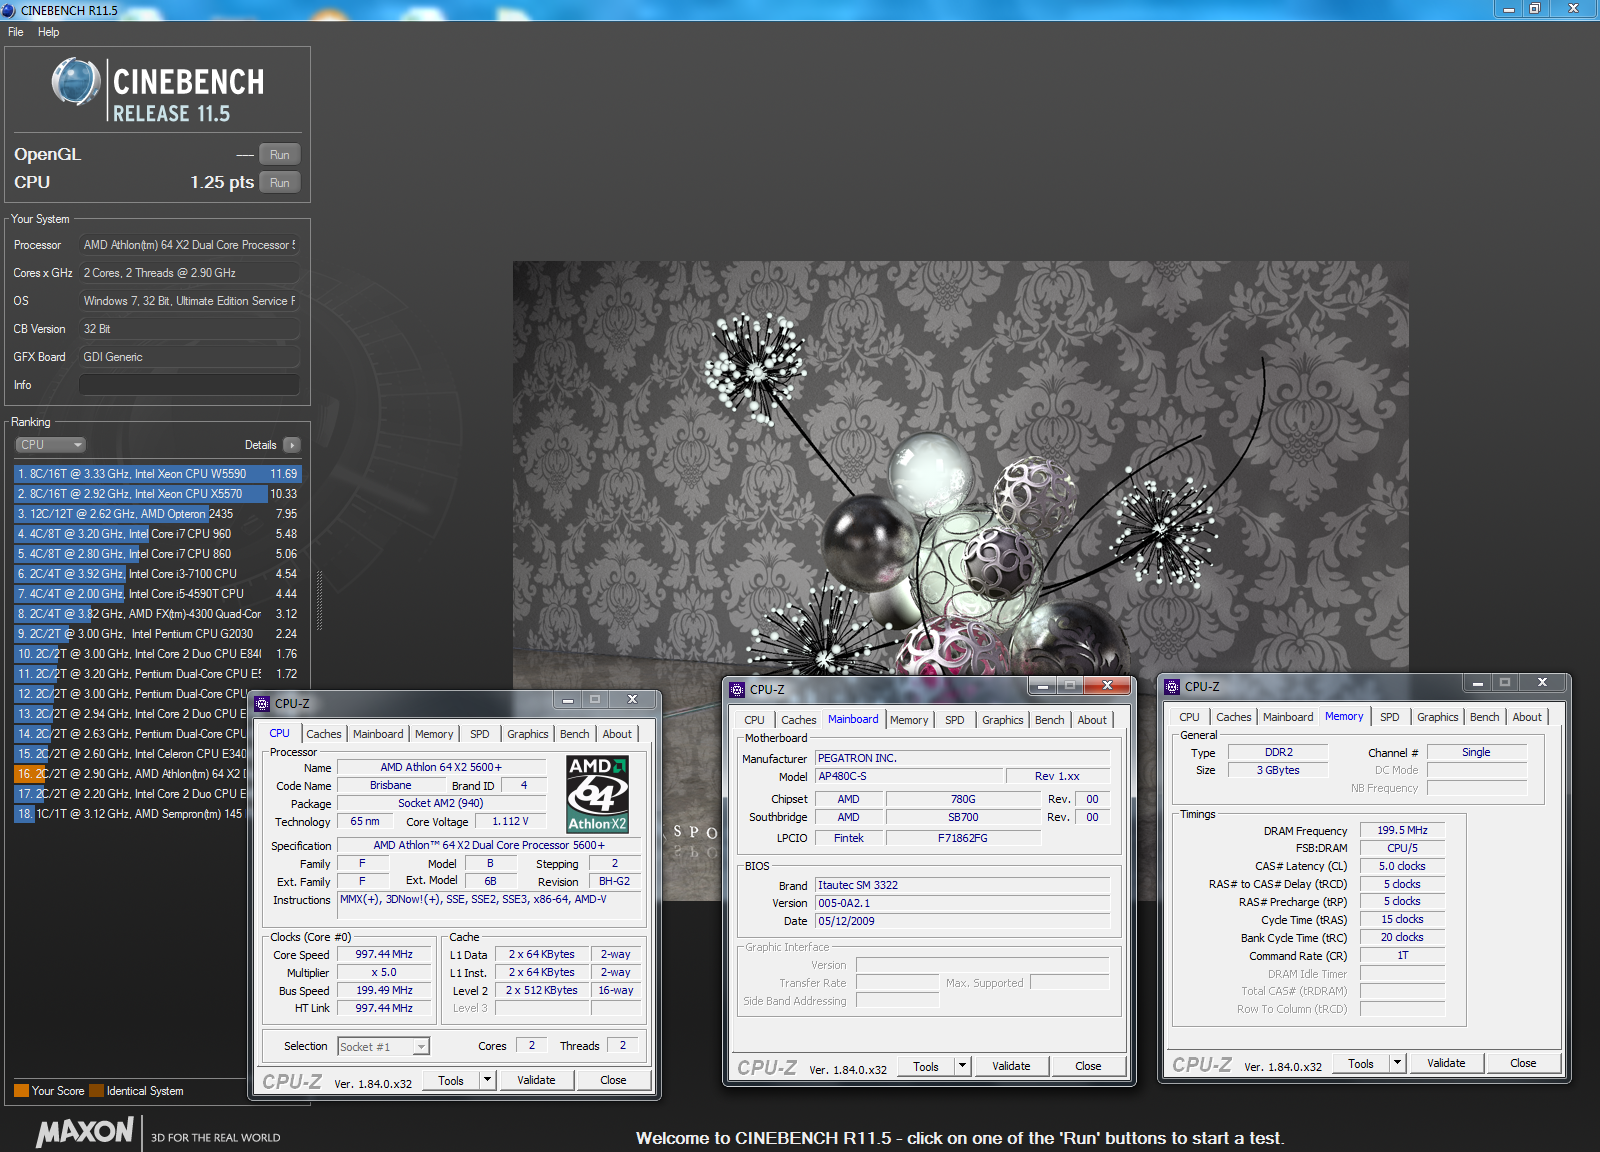Expand Tools arrow in the Mainboard window
The height and width of the screenshot is (1152, 1600).
(962, 1066)
